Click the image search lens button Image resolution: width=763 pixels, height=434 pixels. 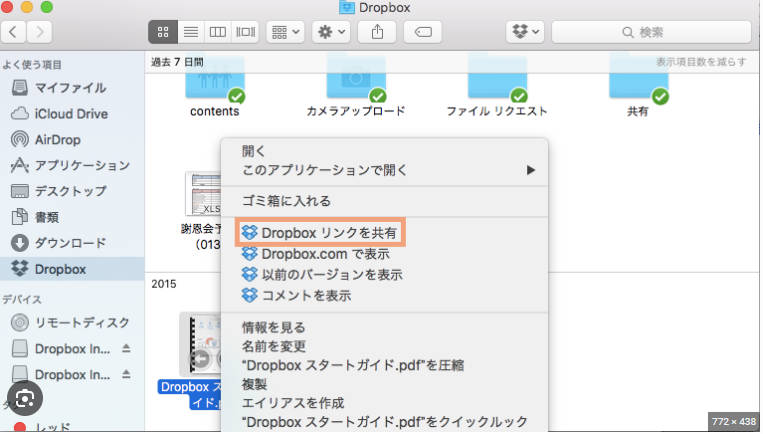24,399
